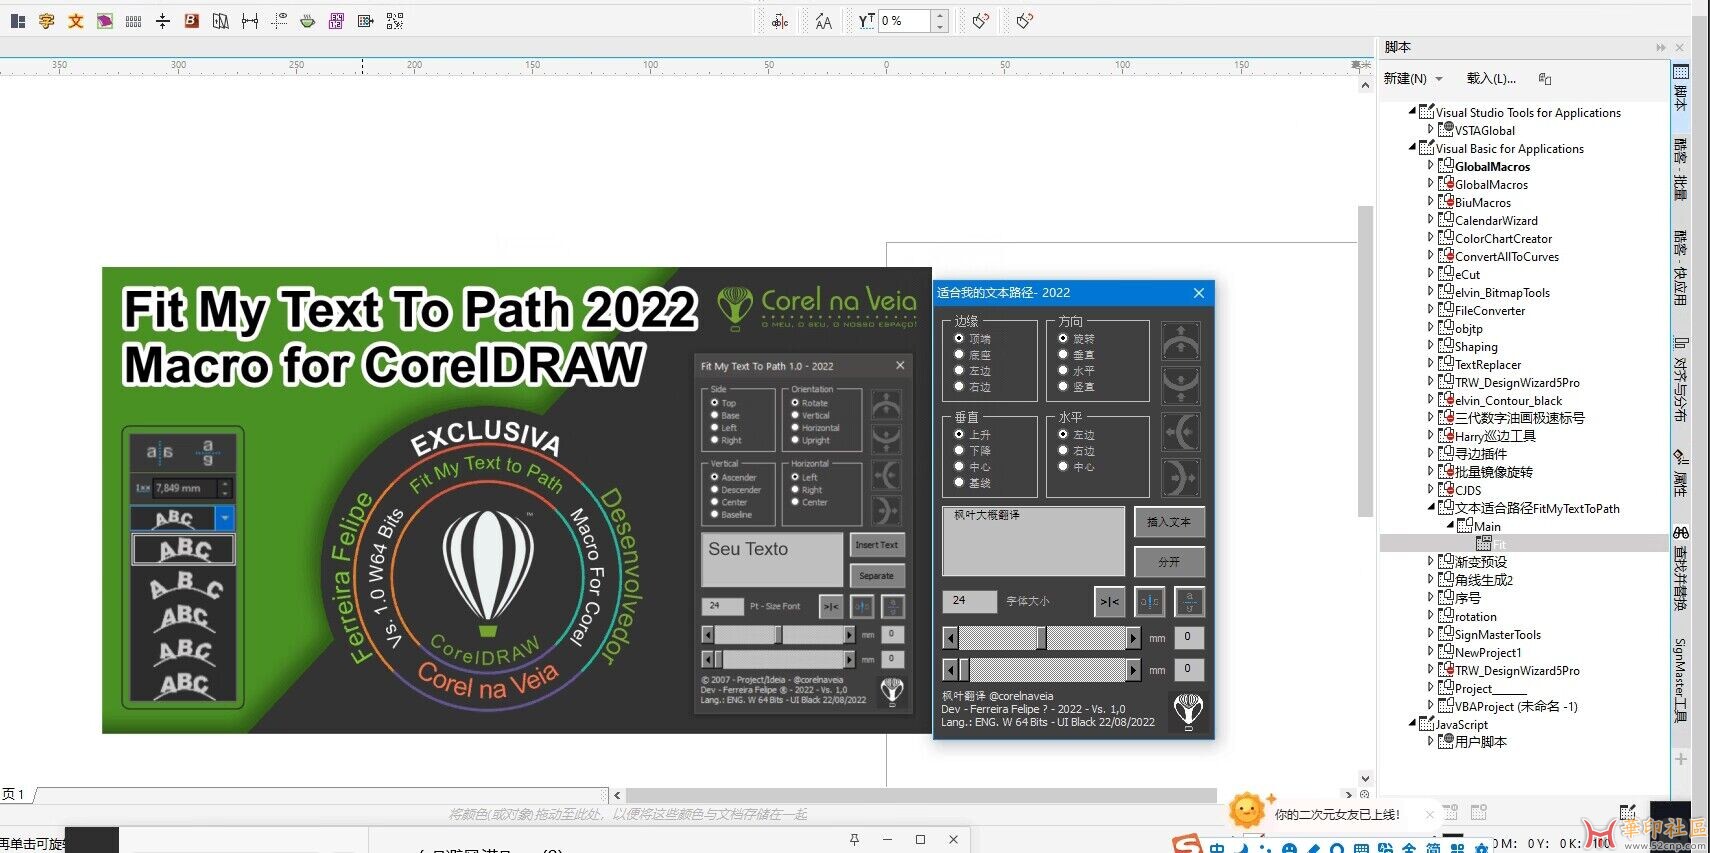
Task: Click the scripts panel collapse double-arrow icon
Action: click(x=1661, y=47)
